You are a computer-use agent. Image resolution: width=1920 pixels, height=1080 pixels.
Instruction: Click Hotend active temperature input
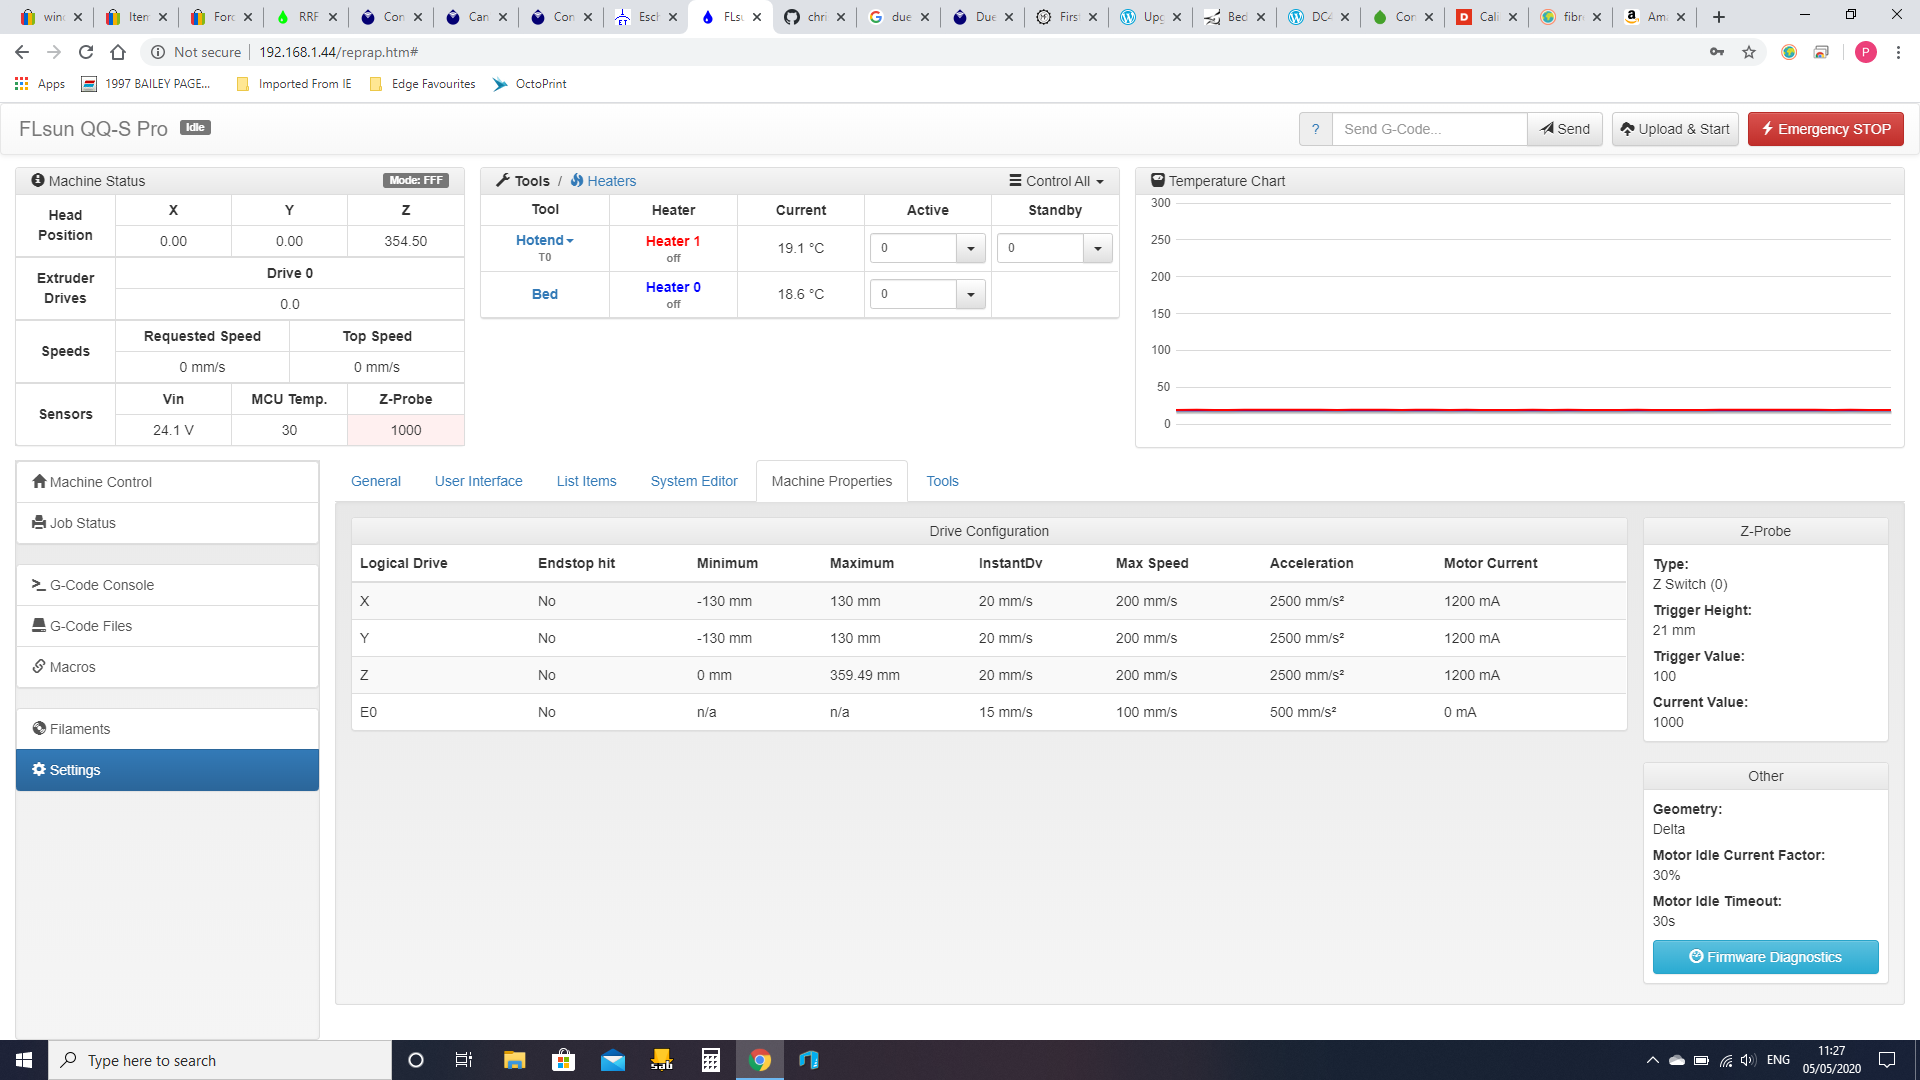pos(913,248)
